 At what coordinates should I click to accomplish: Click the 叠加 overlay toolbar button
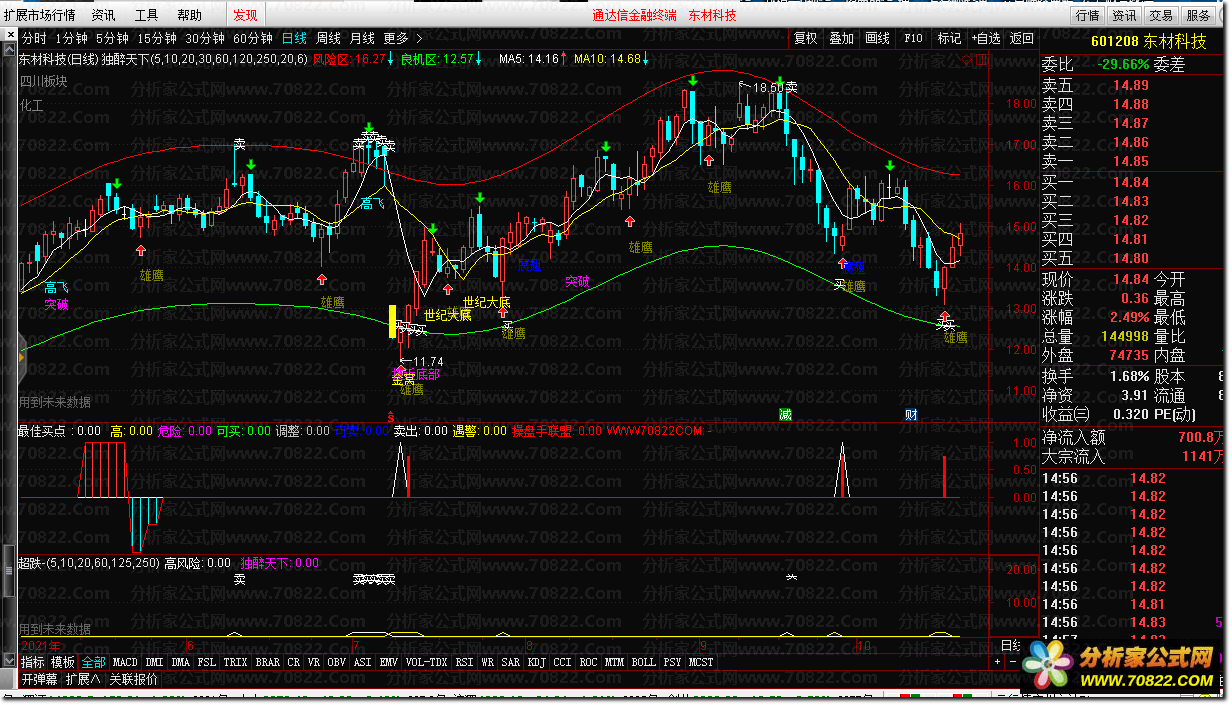(x=841, y=39)
